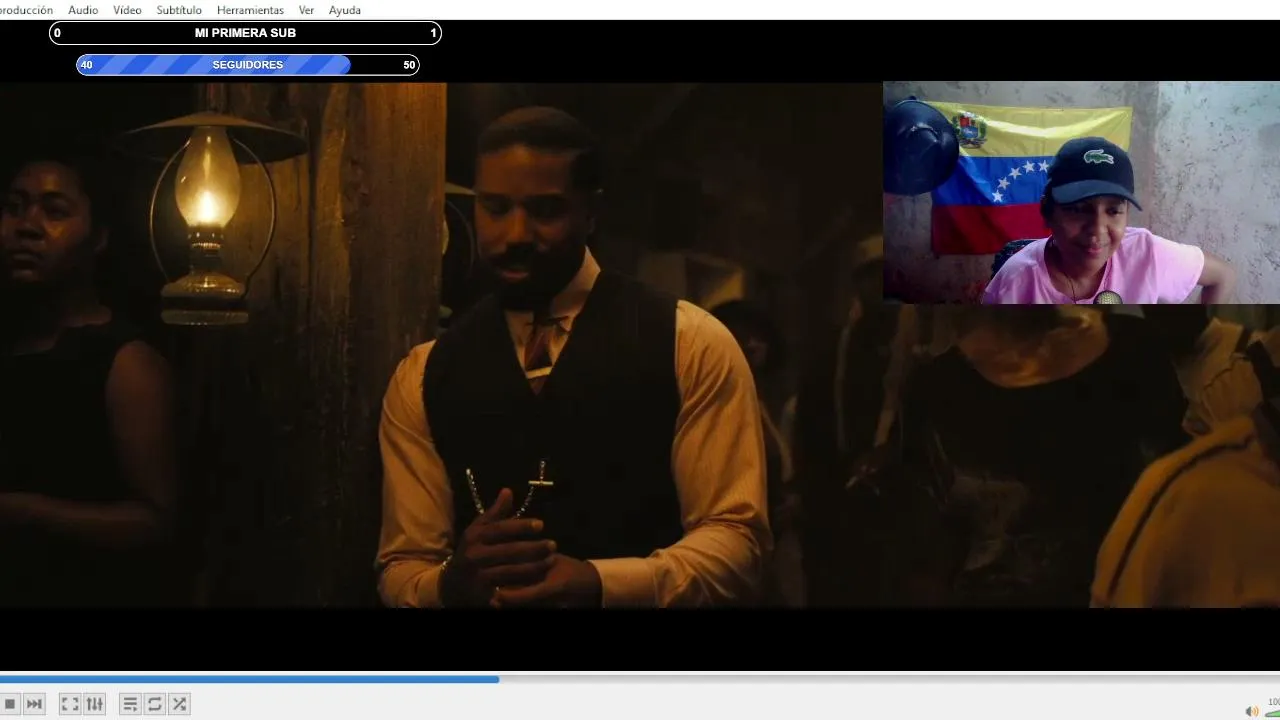Toggle loop repeat mode
1280x720 pixels.
pos(155,704)
